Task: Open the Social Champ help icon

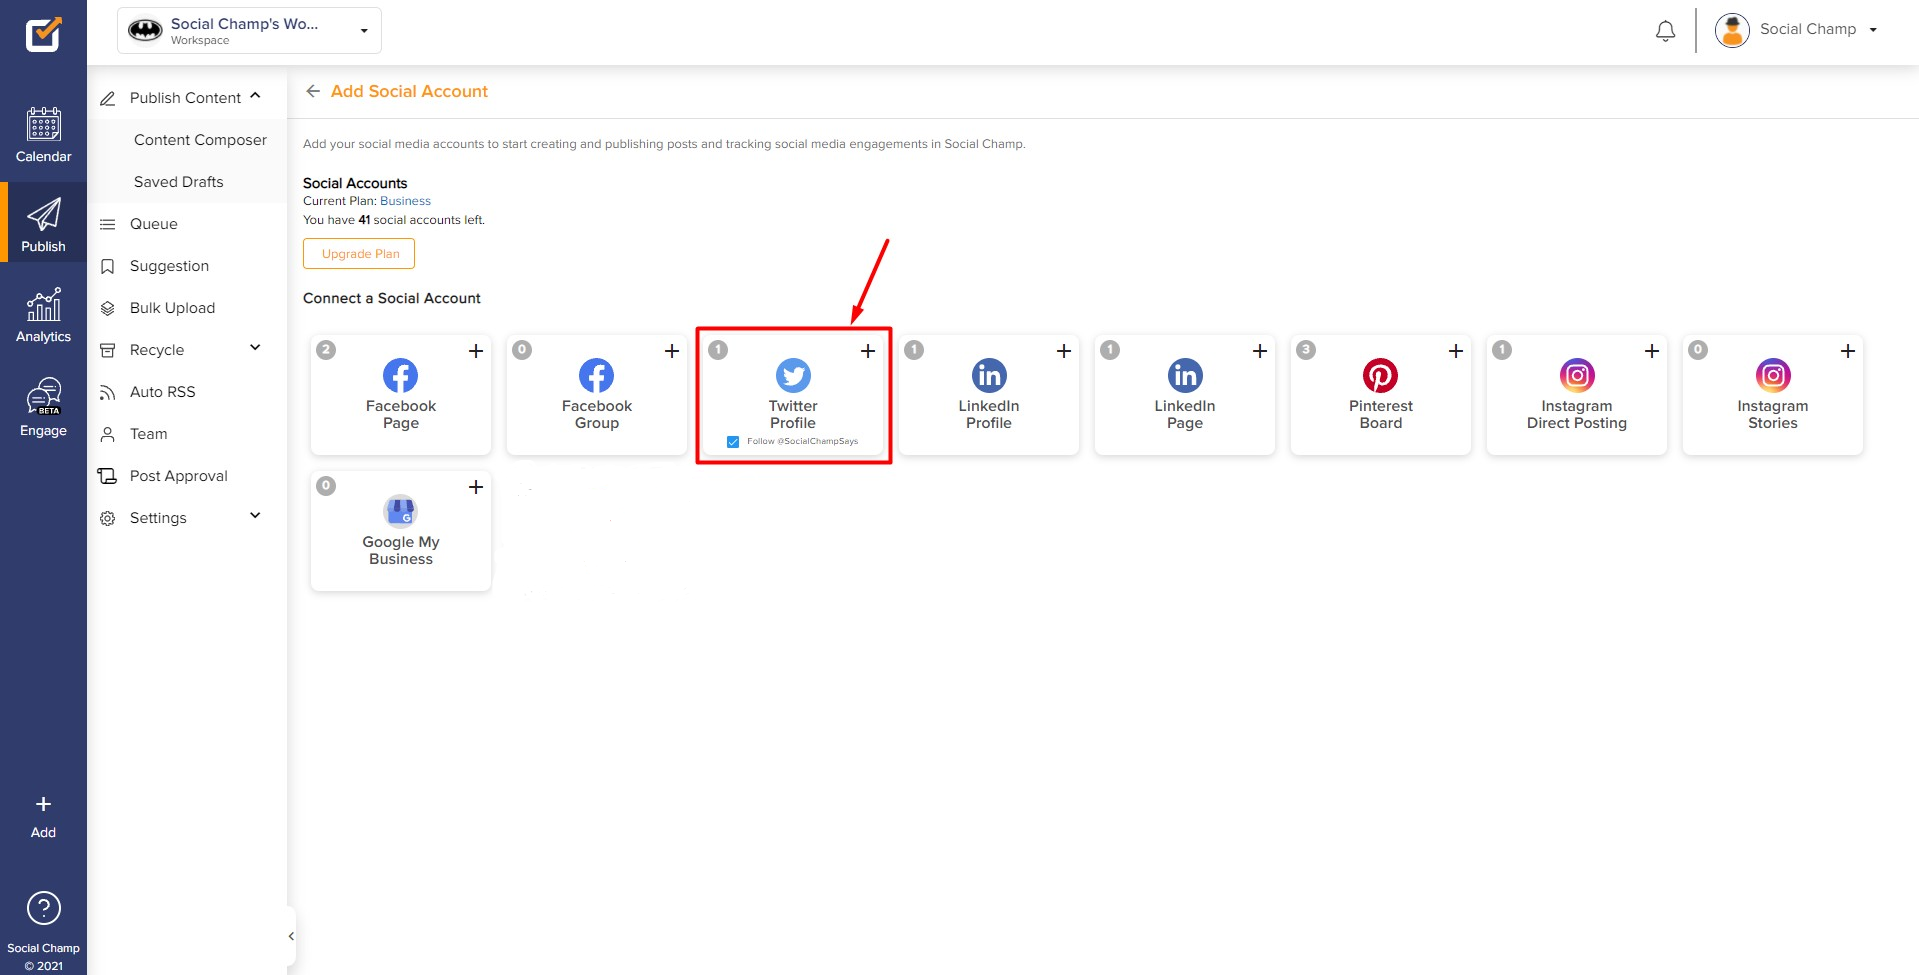Action: (43, 908)
